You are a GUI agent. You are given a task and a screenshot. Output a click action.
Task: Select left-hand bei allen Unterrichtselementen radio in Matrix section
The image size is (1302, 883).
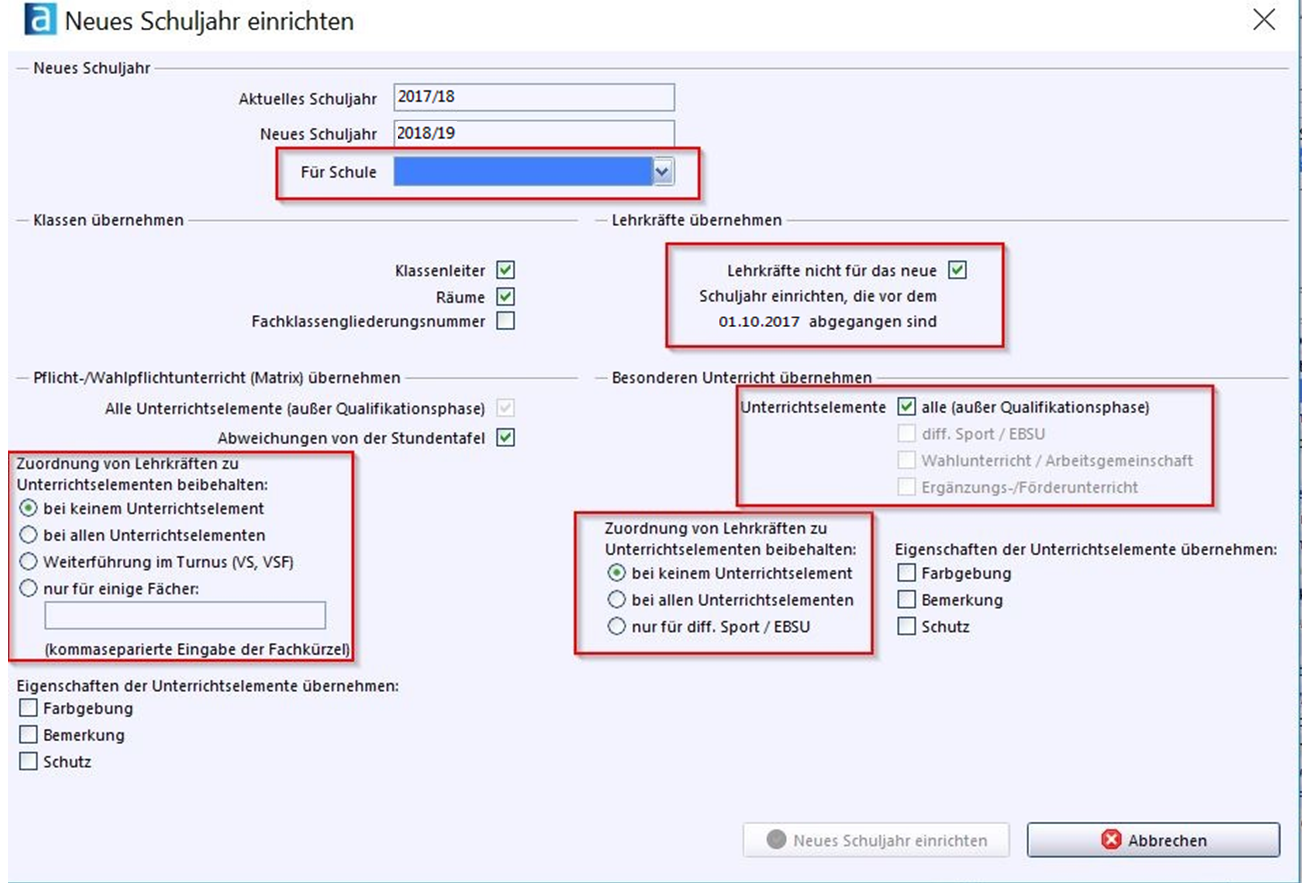[x=29, y=535]
